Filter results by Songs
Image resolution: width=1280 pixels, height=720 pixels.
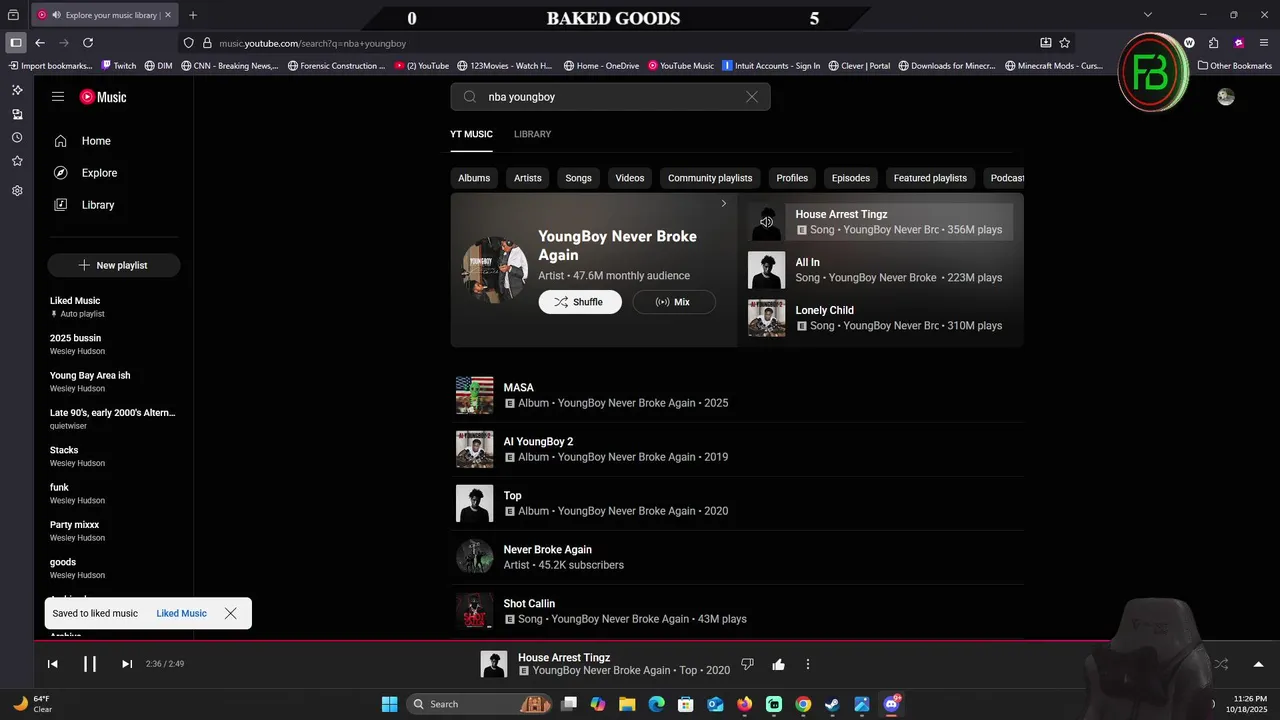pyautogui.click(x=578, y=178)
